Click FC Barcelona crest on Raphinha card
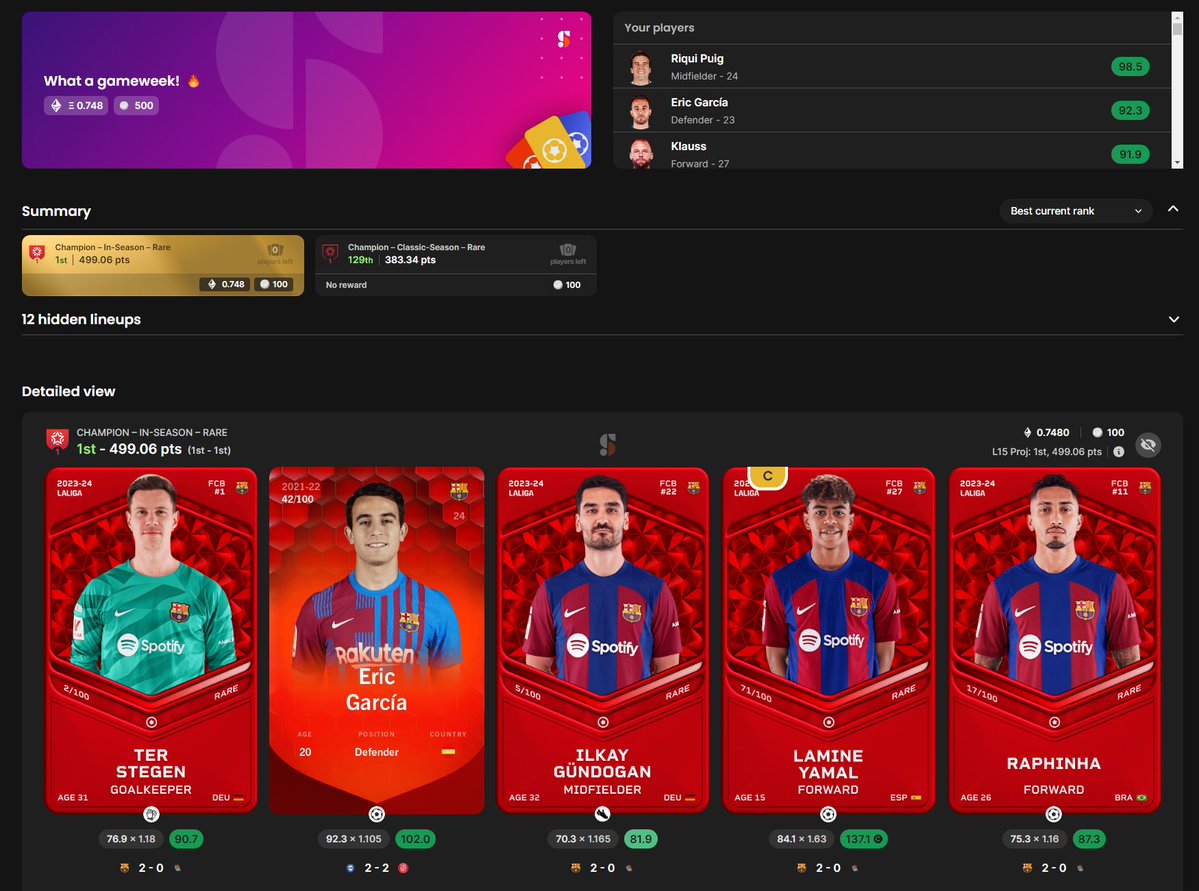This screenshot has width=1199, height=891. point(1145,487)
